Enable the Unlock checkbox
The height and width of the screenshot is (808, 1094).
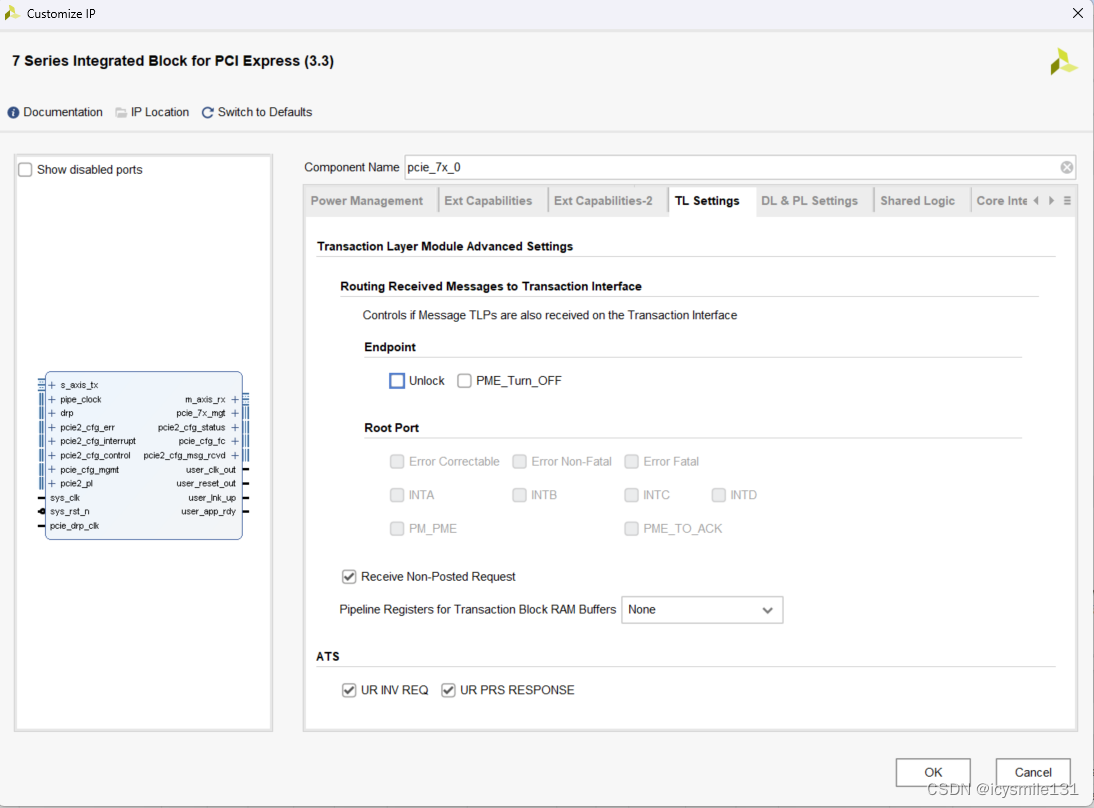(397, 381)
